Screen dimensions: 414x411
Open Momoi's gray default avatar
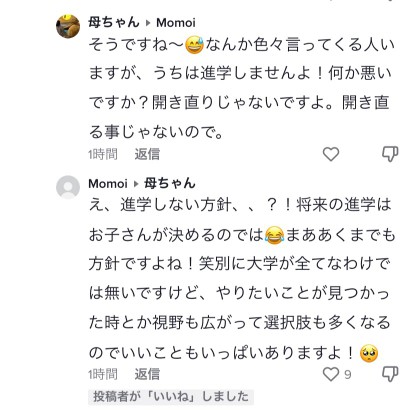coord(68,187)
